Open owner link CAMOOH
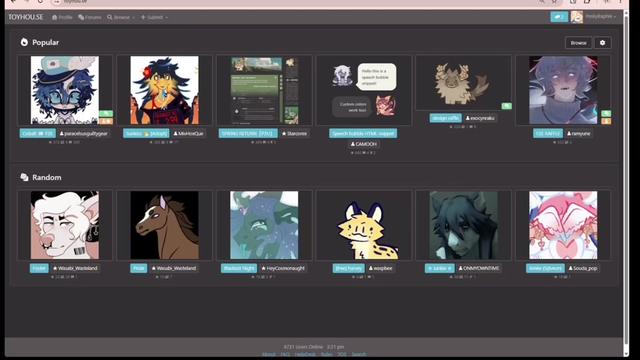Image resolution: width=640 pixels, height=360 pixels. coord(364,144)
